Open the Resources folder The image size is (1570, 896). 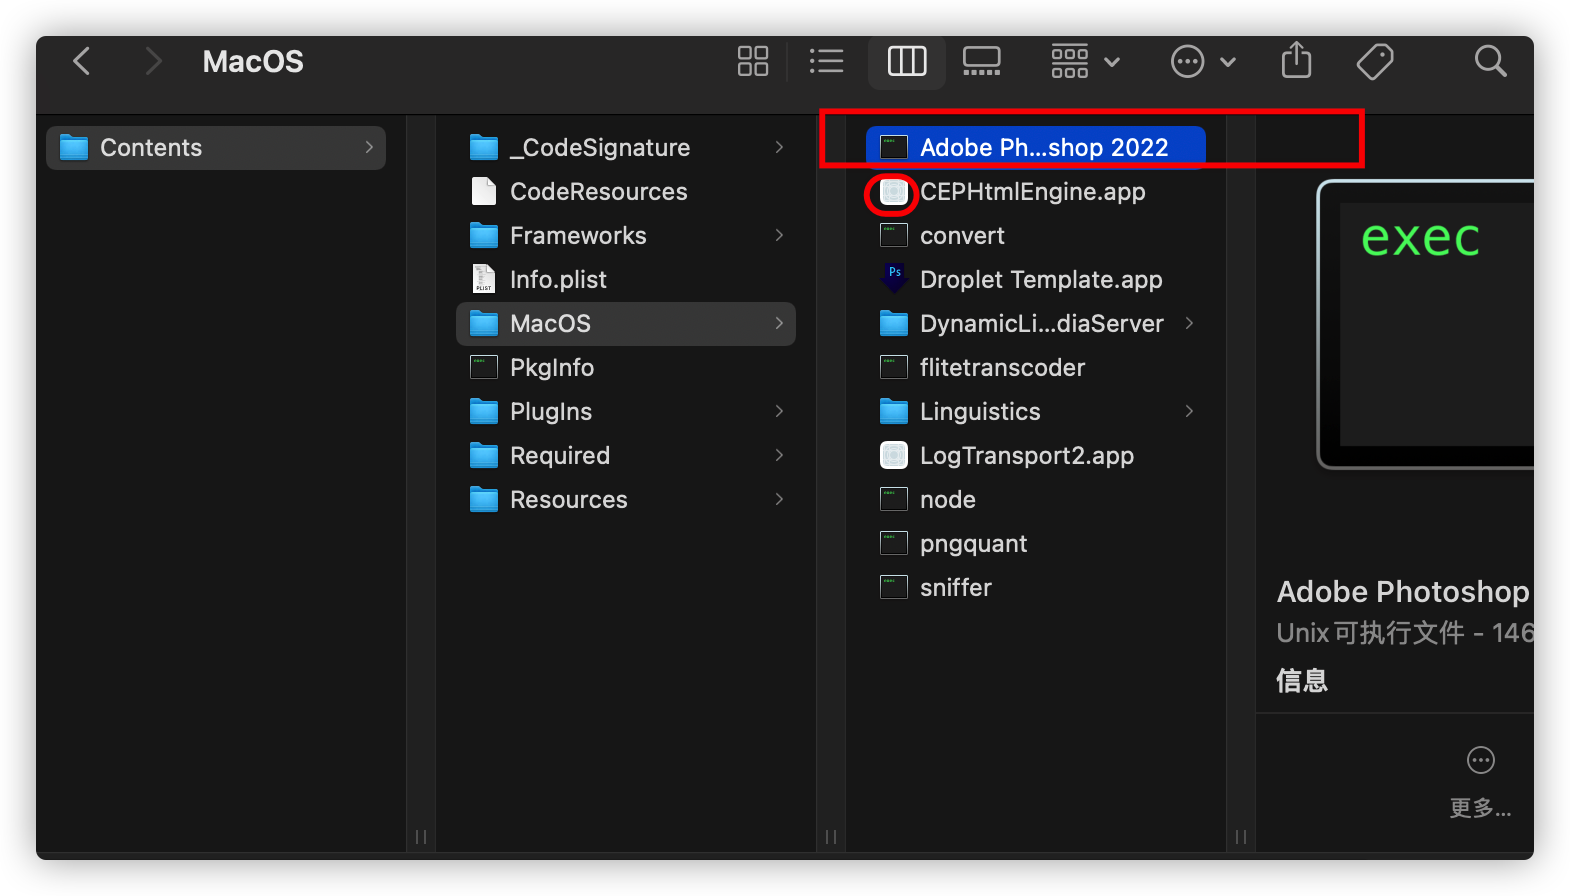pyautogui.click(x=626, y=500)
